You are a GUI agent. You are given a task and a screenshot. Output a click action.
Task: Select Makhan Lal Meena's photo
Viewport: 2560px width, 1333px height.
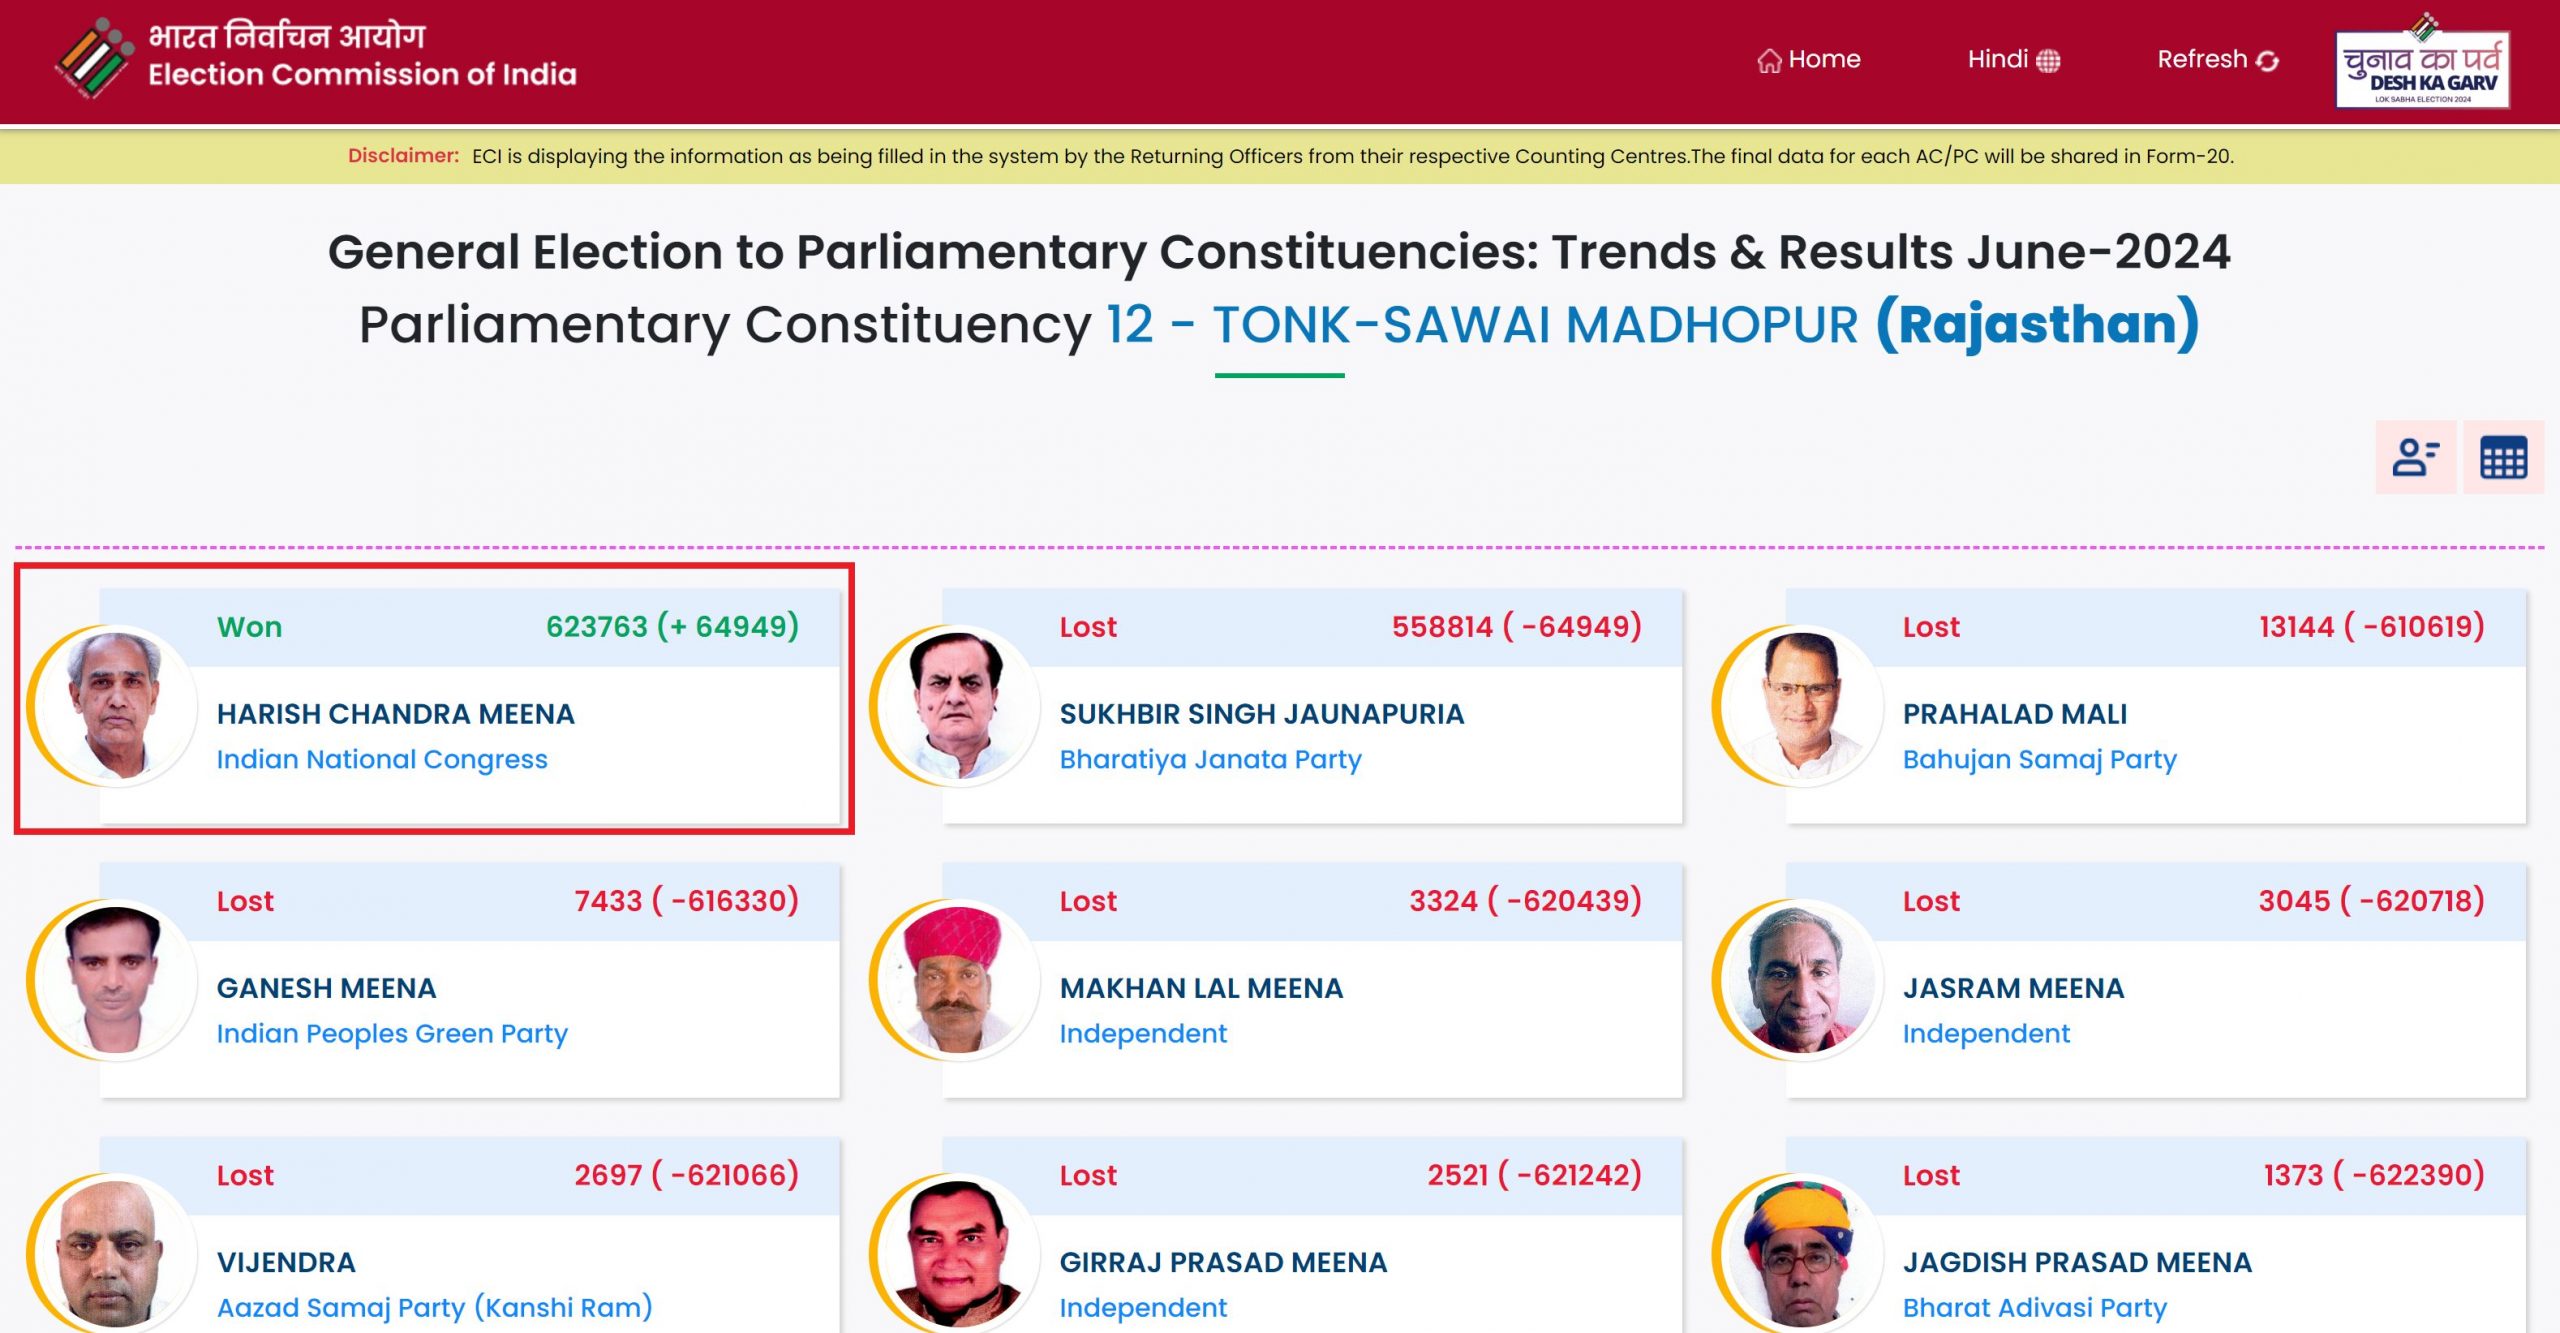point(959,980)
